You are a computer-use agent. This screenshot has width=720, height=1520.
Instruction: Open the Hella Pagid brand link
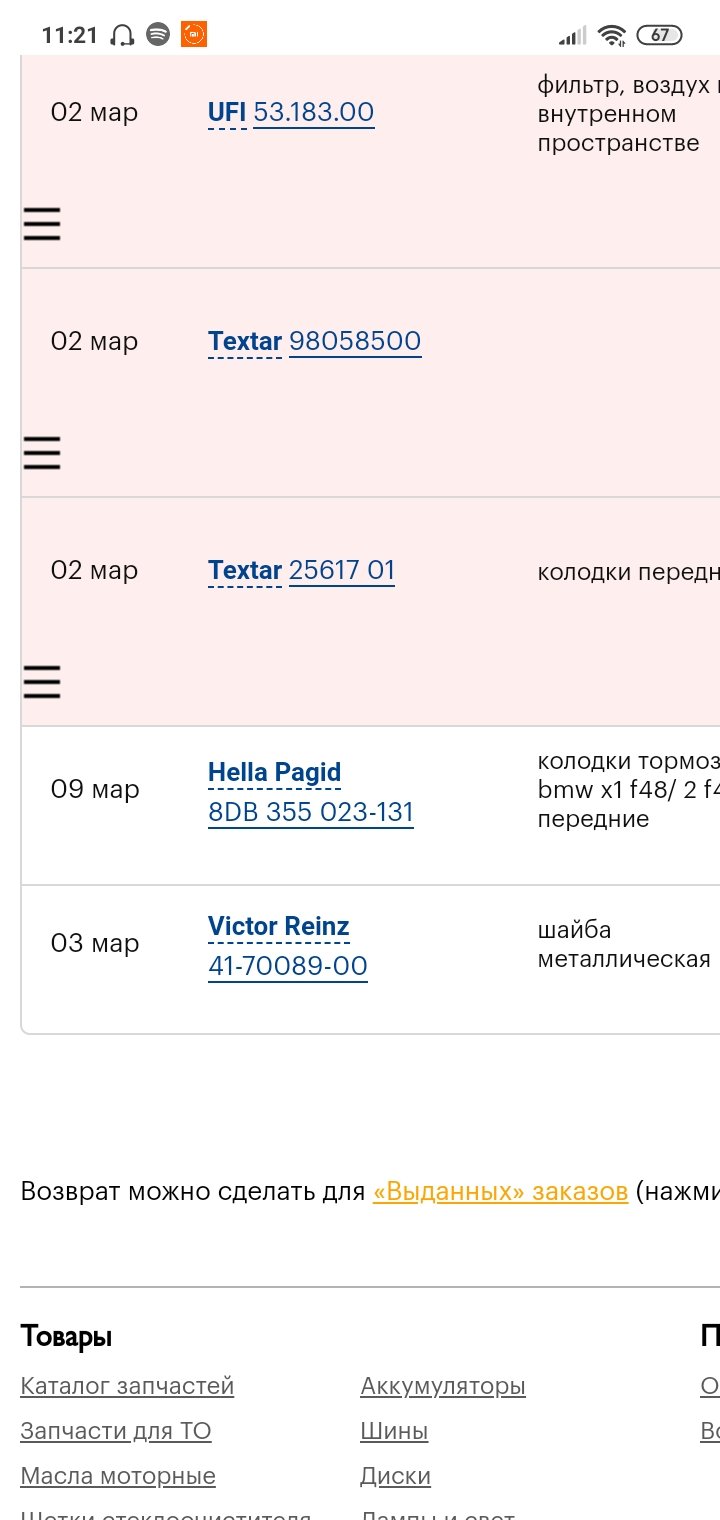coord(275,772)
